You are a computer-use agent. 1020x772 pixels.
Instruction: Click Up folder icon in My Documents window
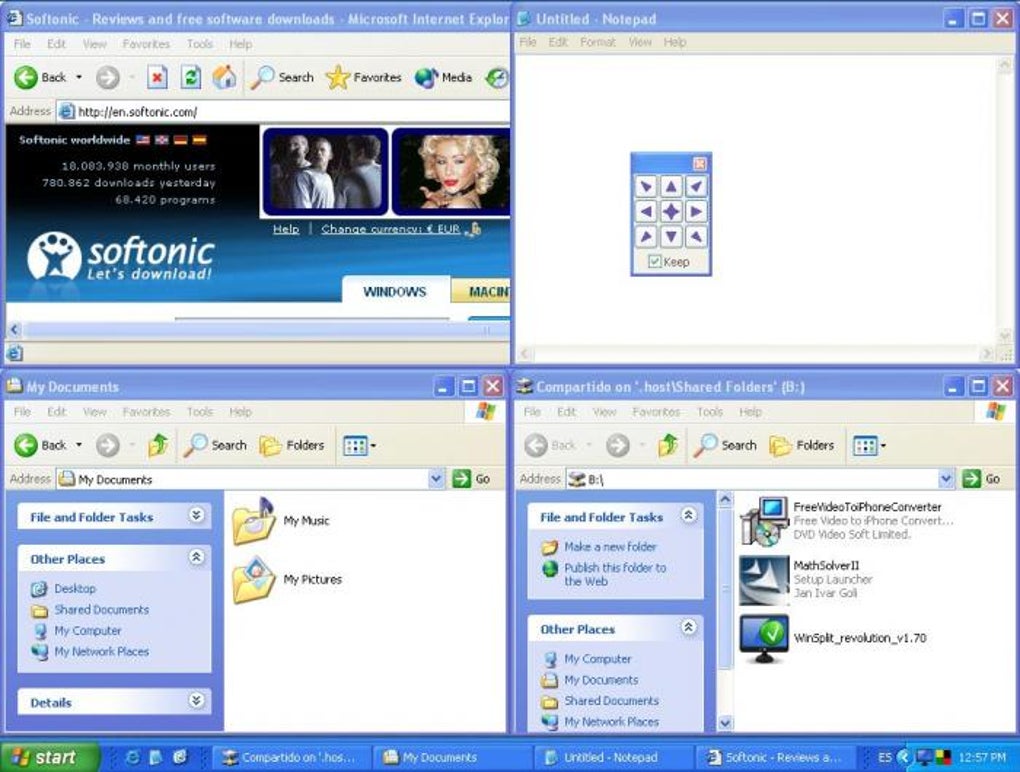158,446
